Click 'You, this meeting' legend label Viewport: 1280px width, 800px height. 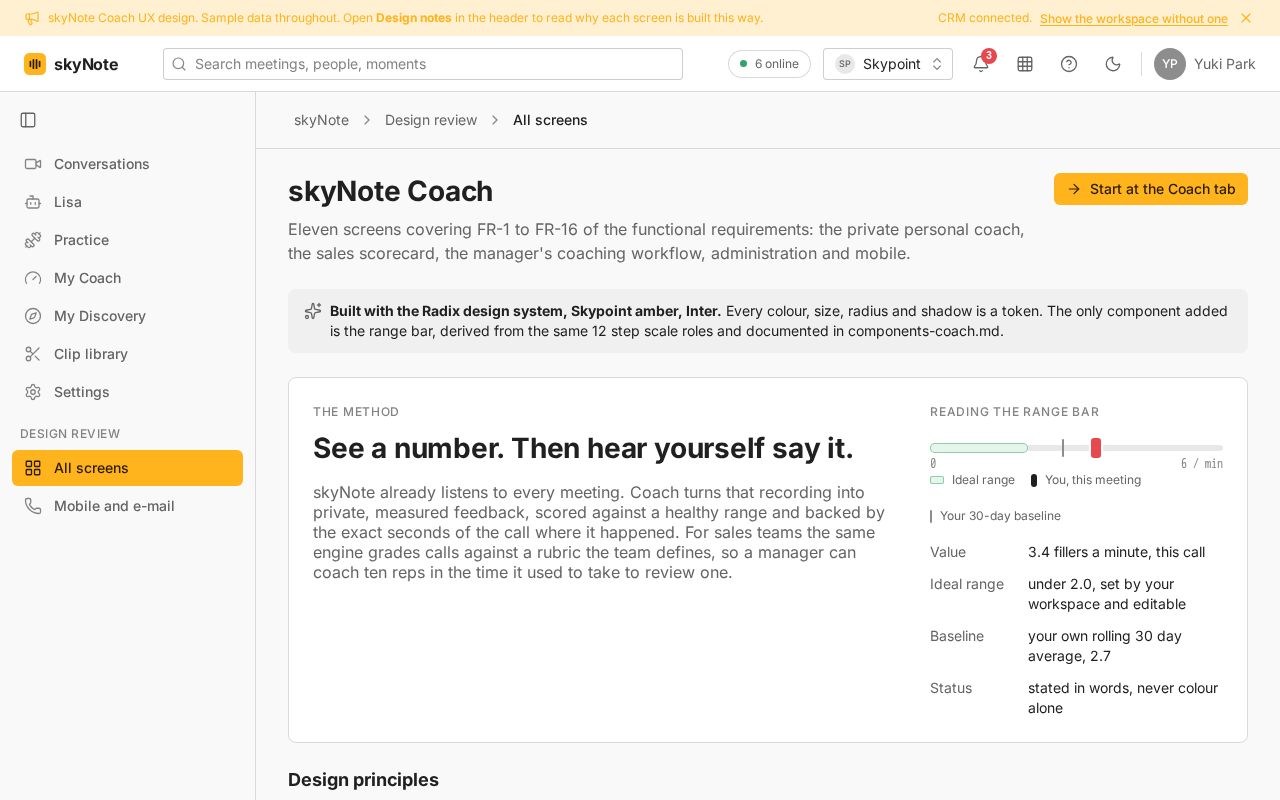point(1093,480)
